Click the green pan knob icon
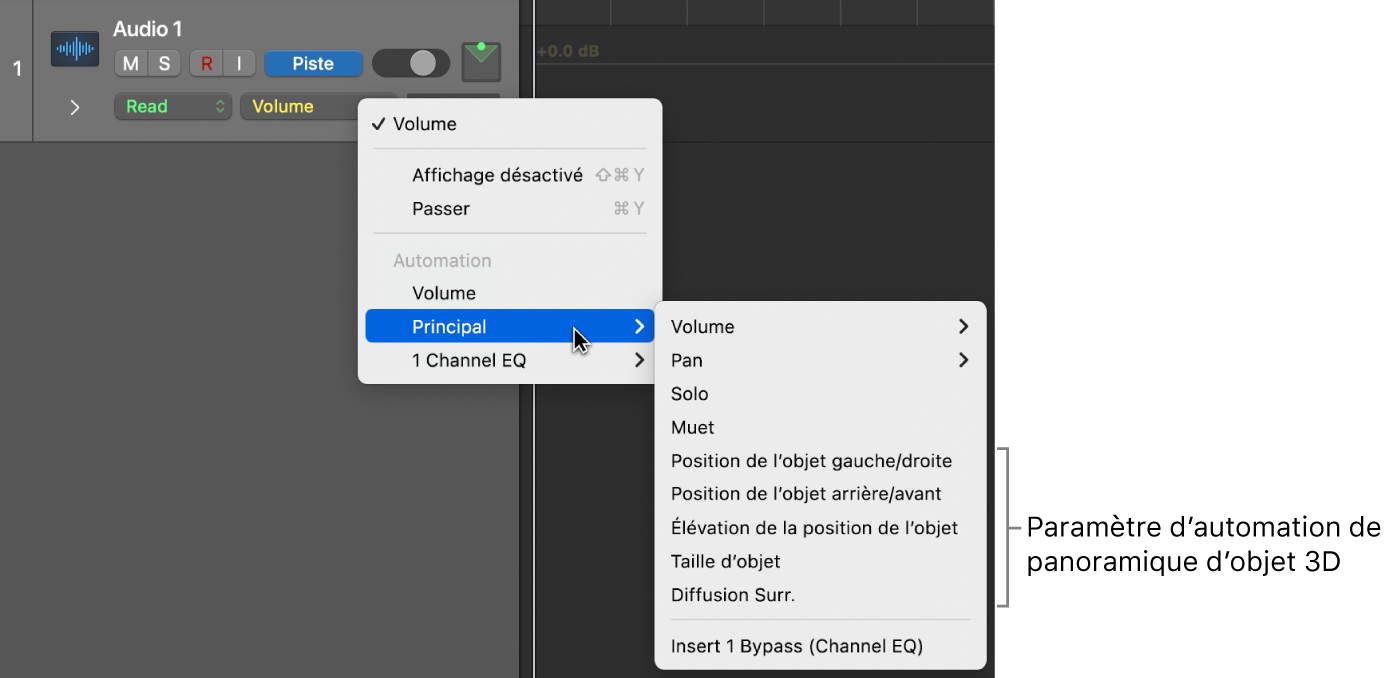The height and width of the screenshot is (678, 1389). [x=481, y=61]
